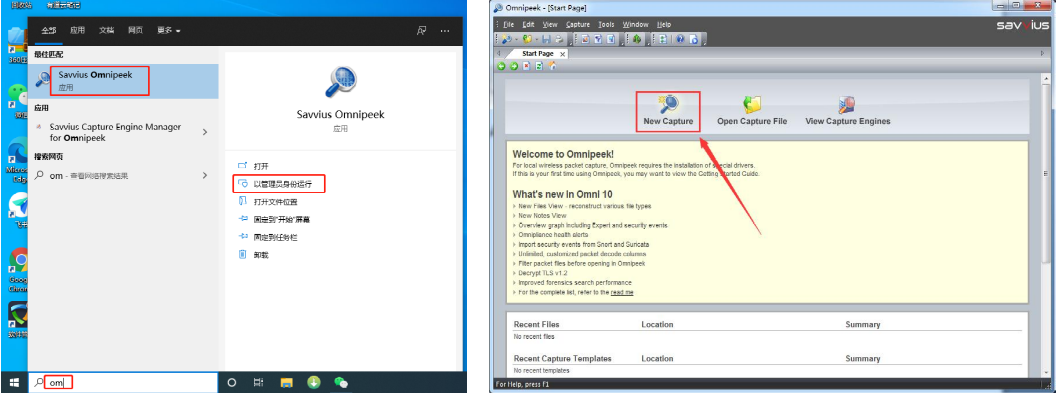
Task: Open the Window menu in Omnipeek
Action: coord(635,24)
